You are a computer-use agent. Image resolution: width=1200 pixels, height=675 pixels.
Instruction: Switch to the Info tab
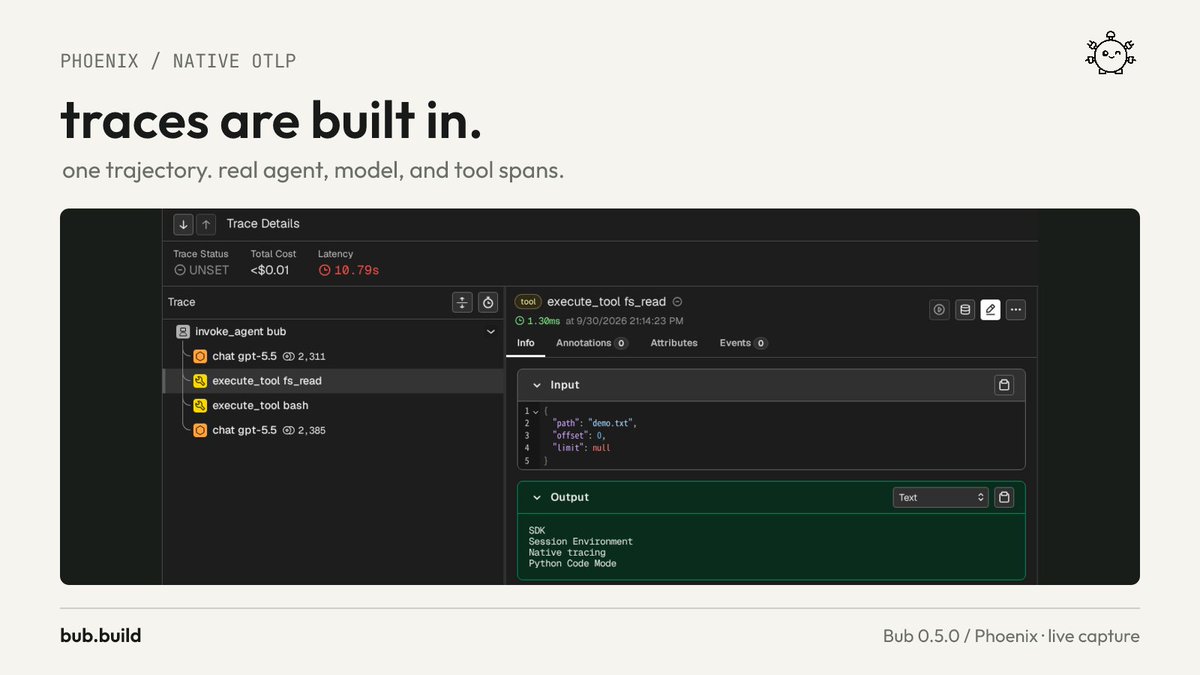click(x=526, y=343)
